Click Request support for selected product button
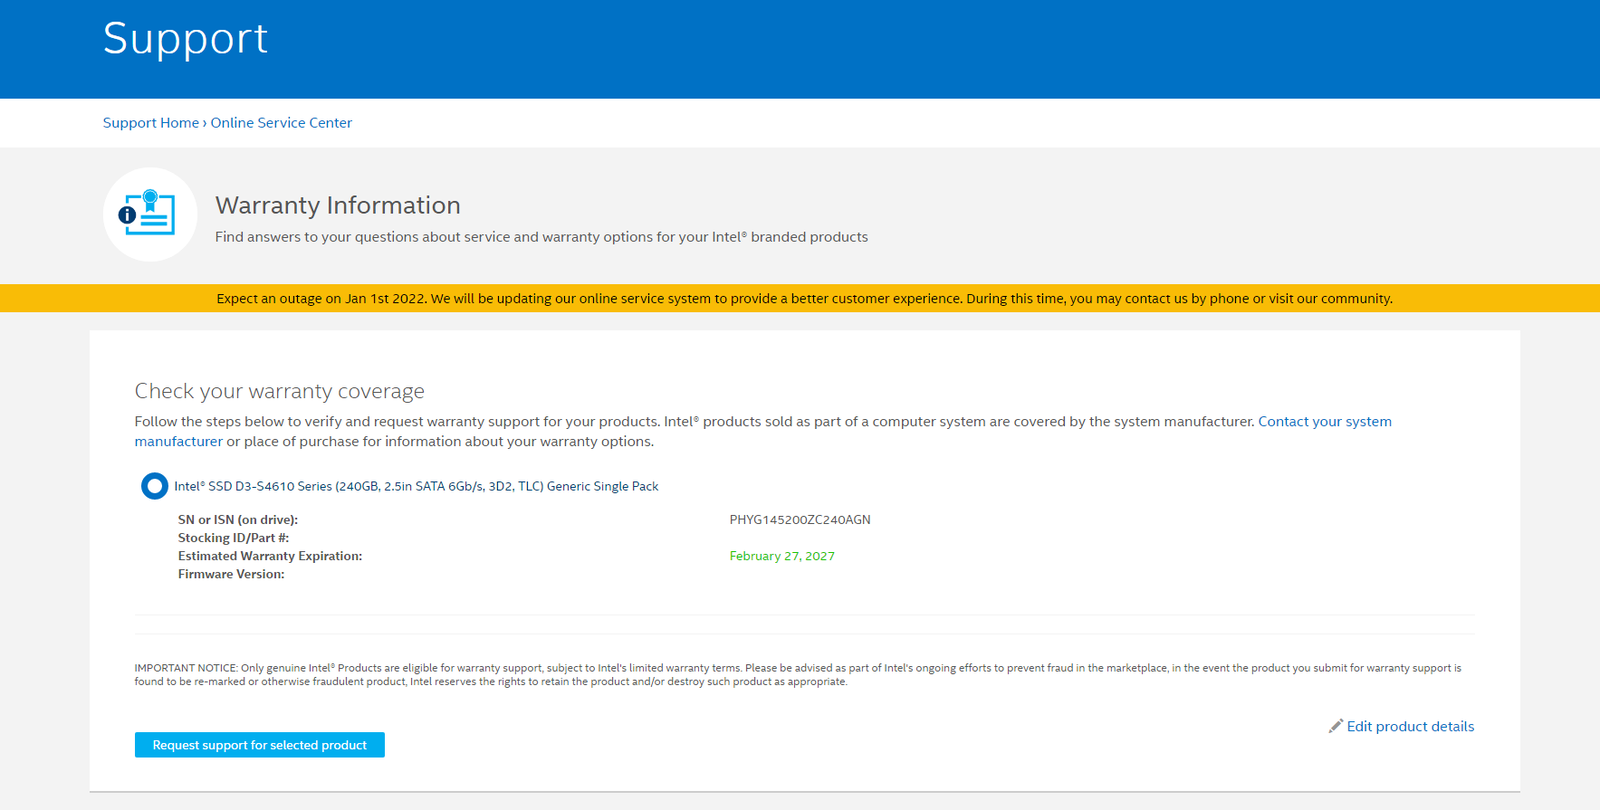 [260, 745]
